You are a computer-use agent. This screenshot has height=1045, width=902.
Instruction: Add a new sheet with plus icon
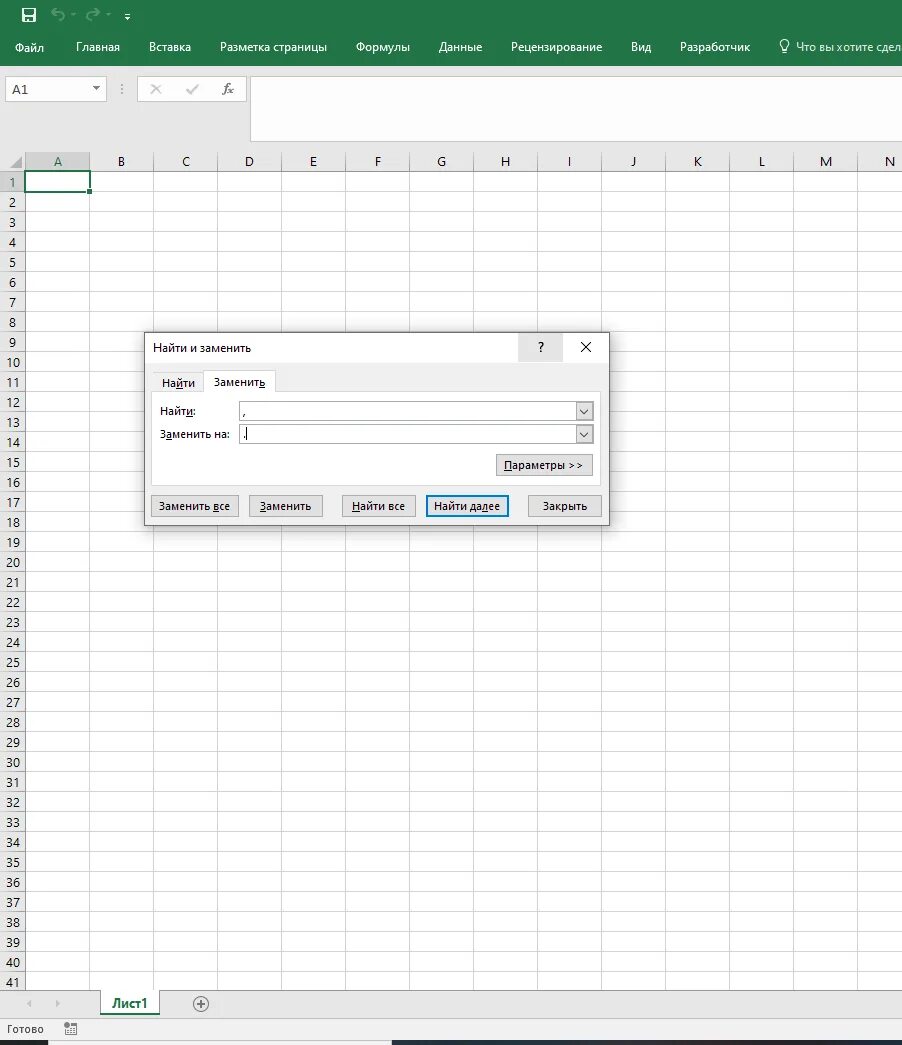click(201, 1004)
